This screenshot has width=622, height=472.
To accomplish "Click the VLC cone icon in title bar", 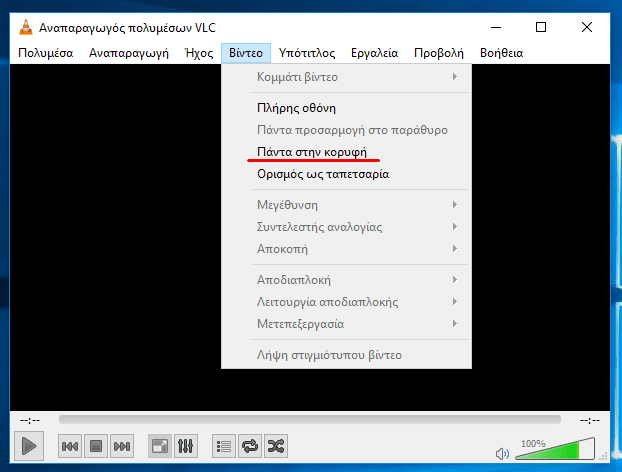I will coord(26,27).
